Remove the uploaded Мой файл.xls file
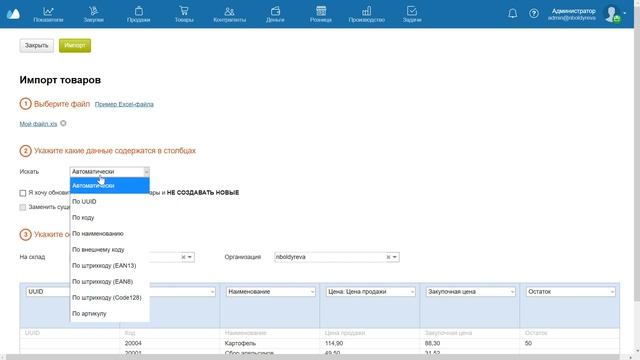The width and height of the screenshot is (640, 360). (x=63, y=123)
